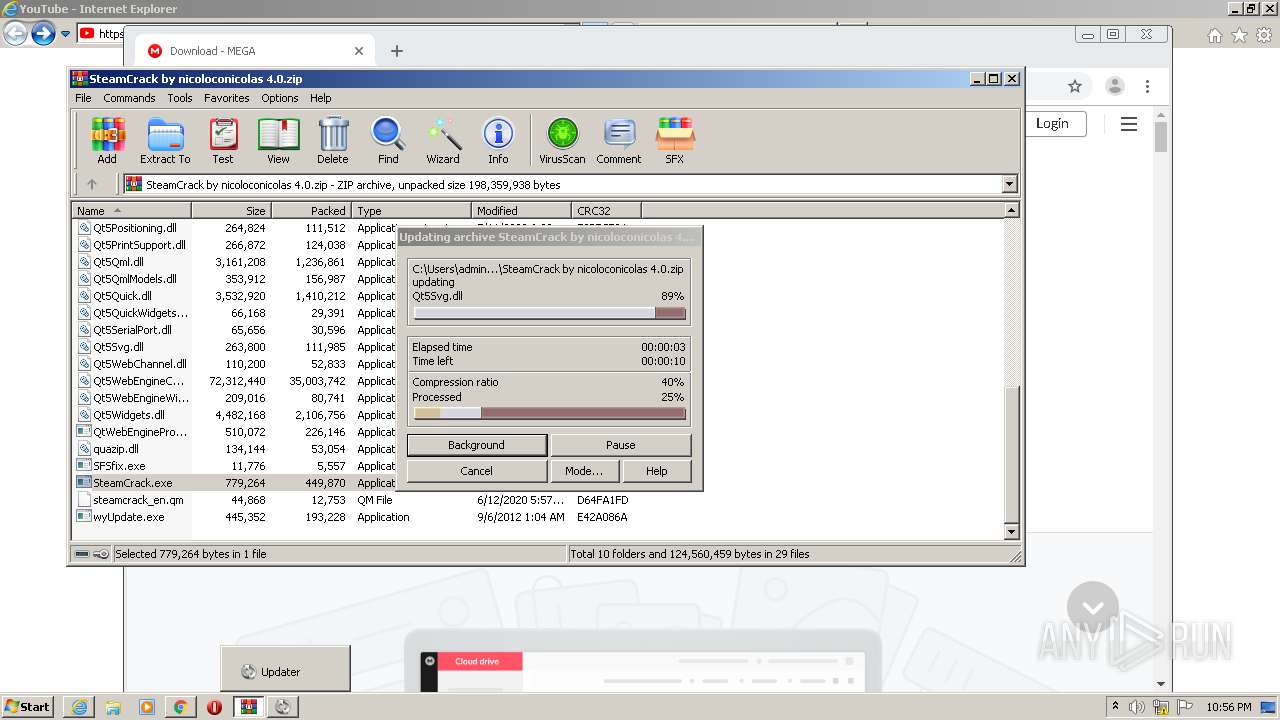Screen dimensions: 1280x720
Task: Select quazip.dll in the file list
Action: (116, 449)
